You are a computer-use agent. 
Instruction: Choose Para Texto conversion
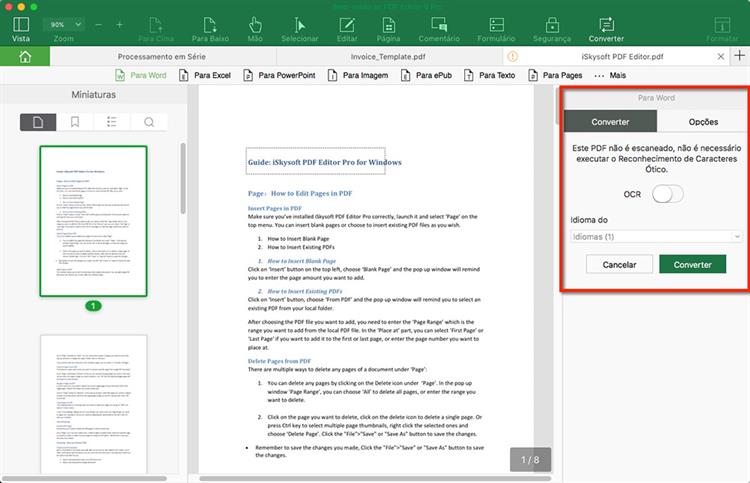coord(489,75)
